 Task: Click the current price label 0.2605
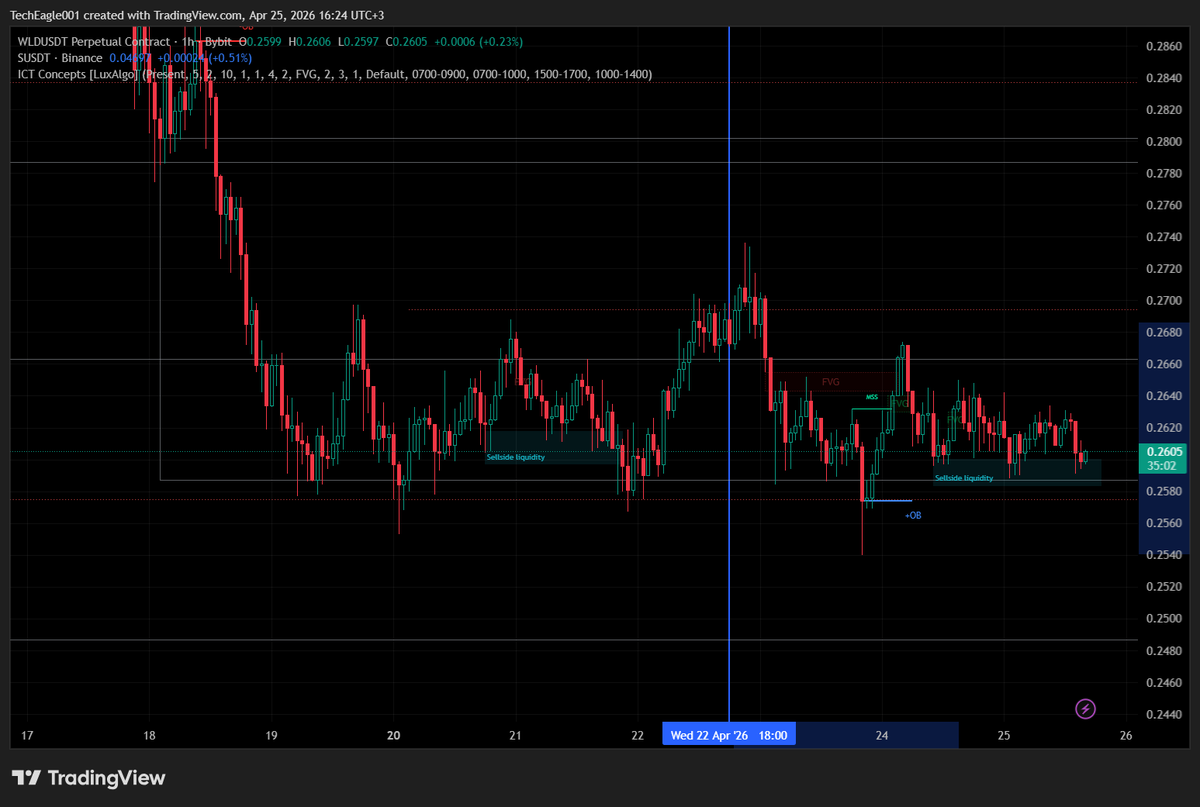click(x=1166, y=451)
